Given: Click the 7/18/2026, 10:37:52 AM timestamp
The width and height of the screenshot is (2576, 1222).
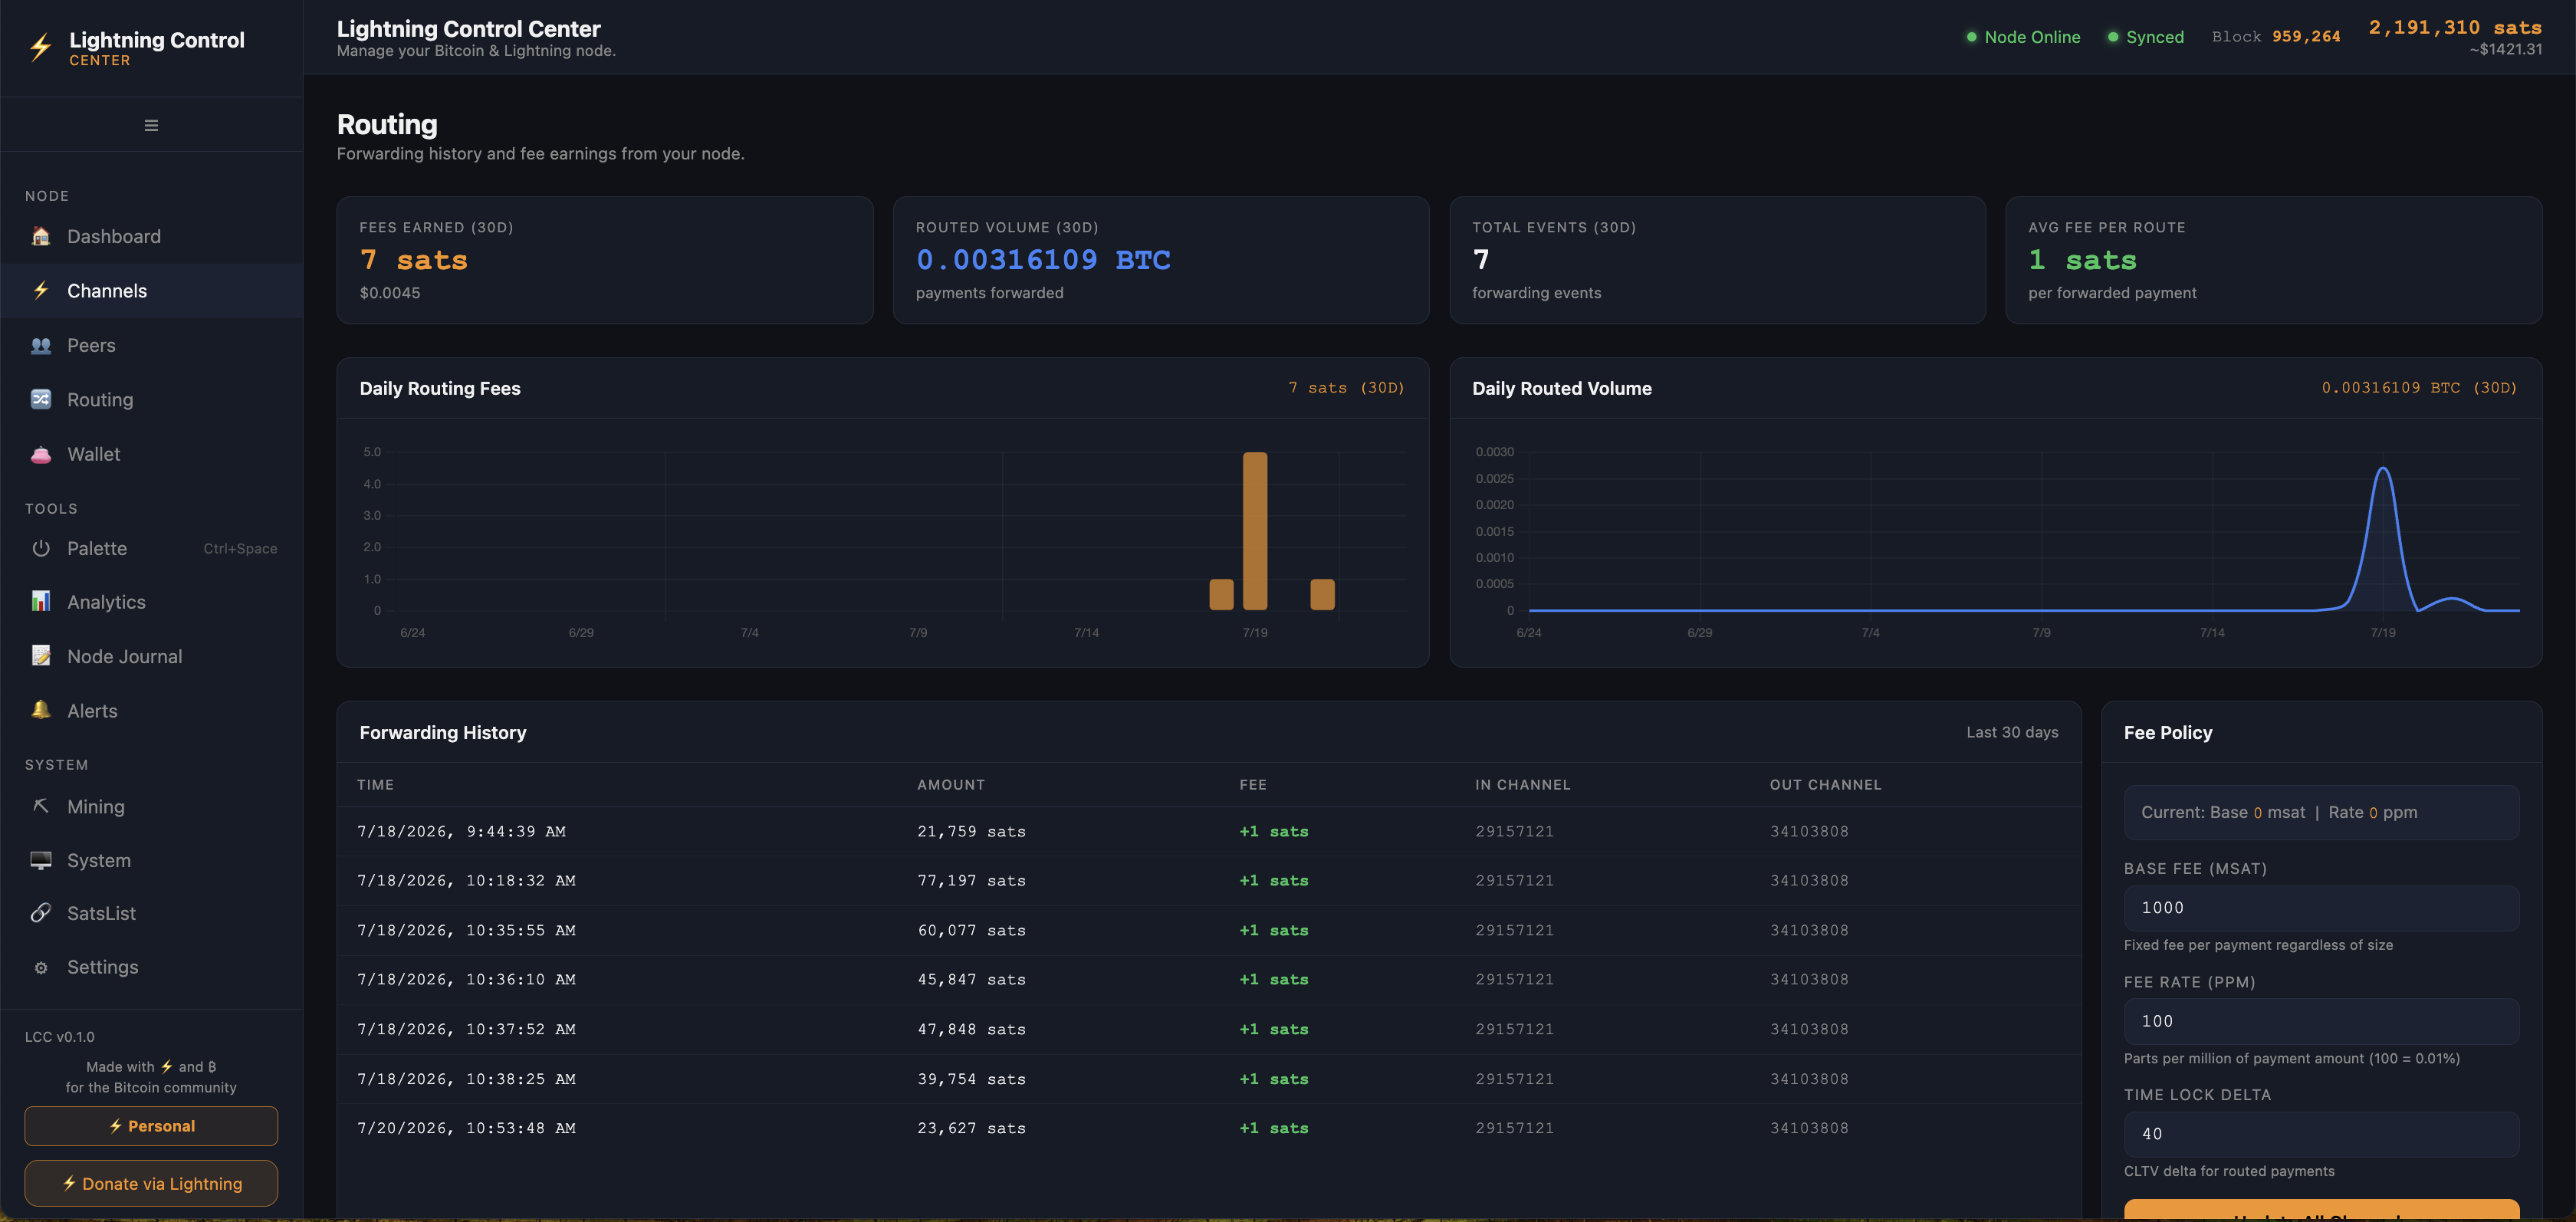Looking at the screenshot, I should pyautogui.click(x=466, y=1029).
